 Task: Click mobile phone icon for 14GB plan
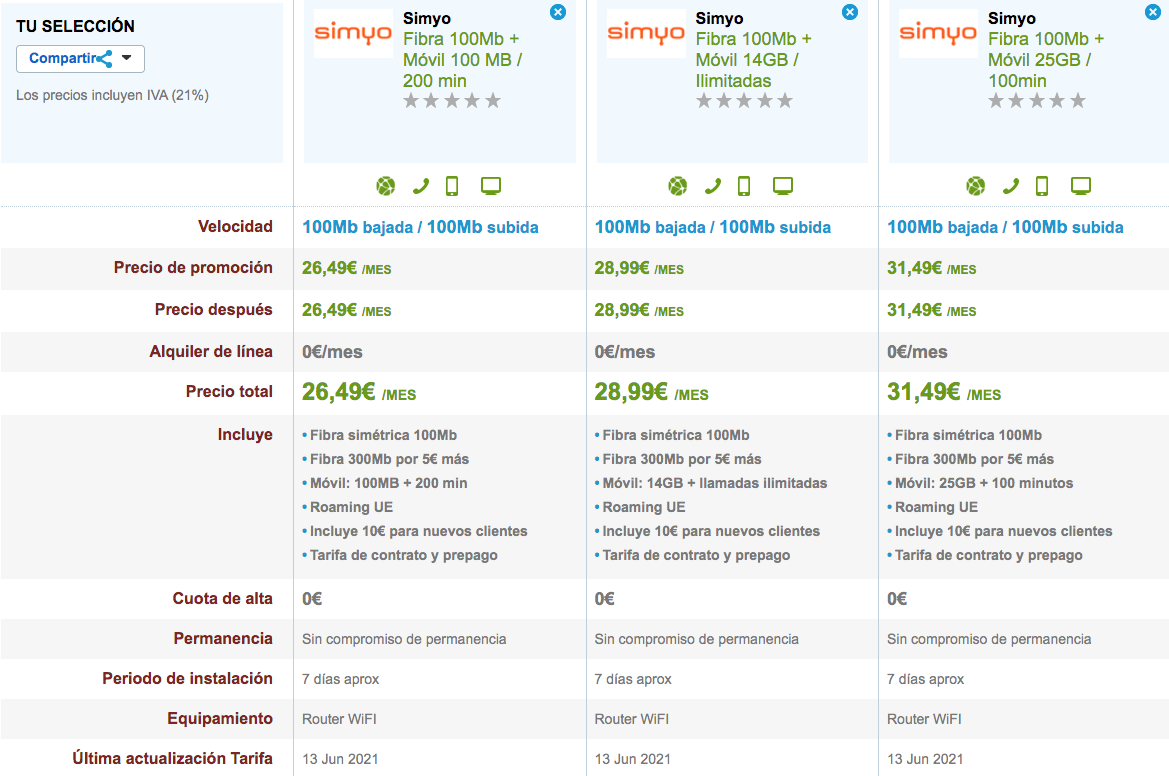pyautogui.click(x=744, y=186)
